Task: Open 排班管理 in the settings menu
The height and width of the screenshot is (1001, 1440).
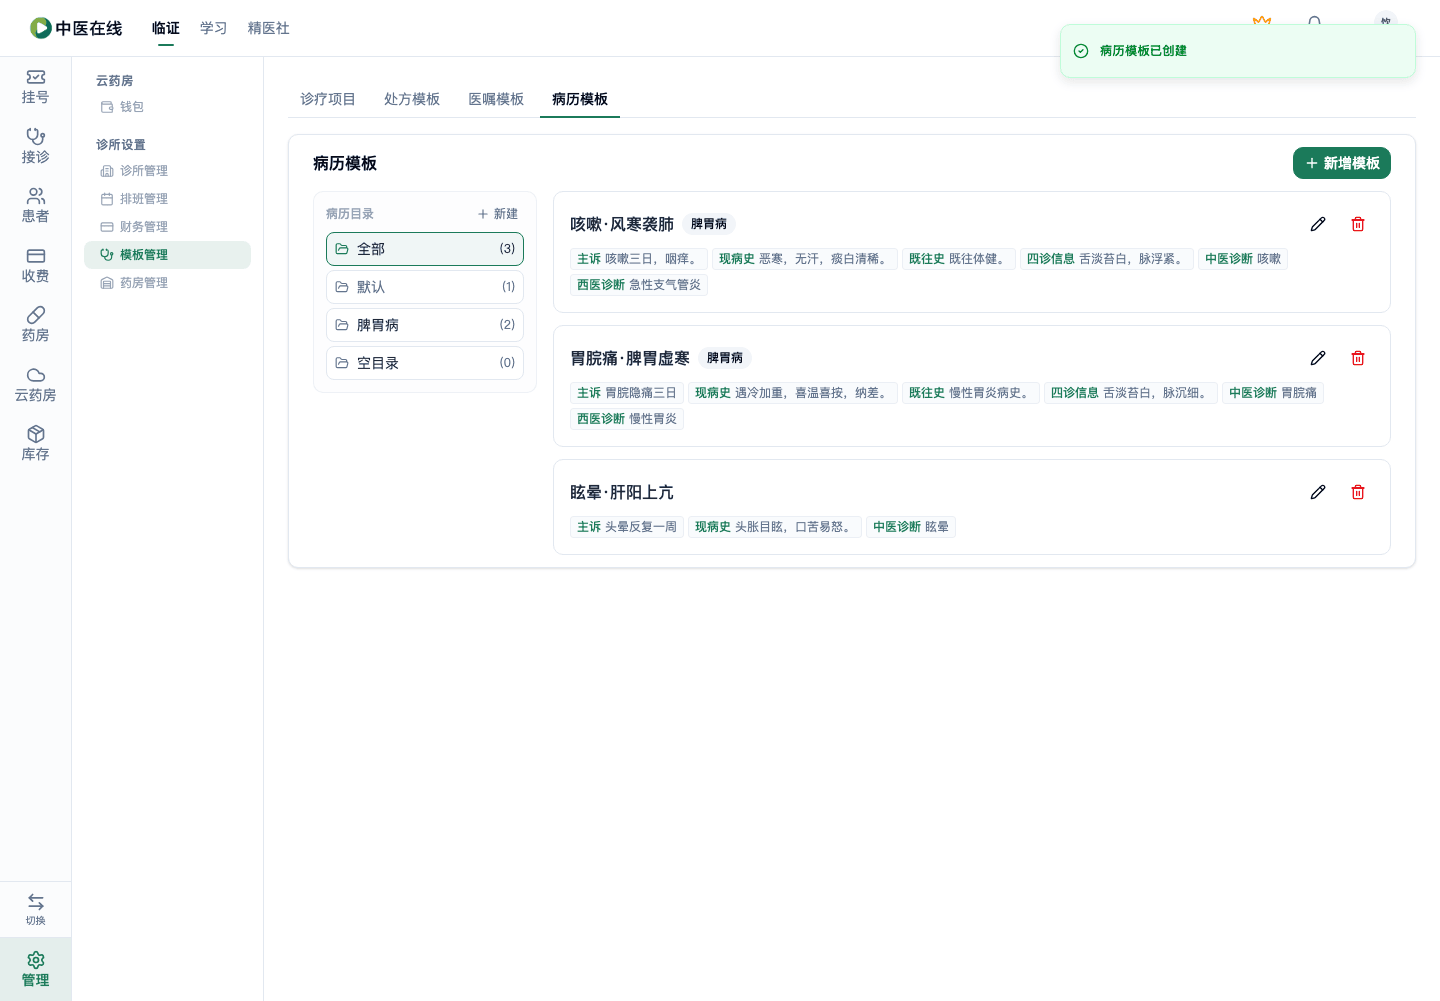Action: (167, 199)
